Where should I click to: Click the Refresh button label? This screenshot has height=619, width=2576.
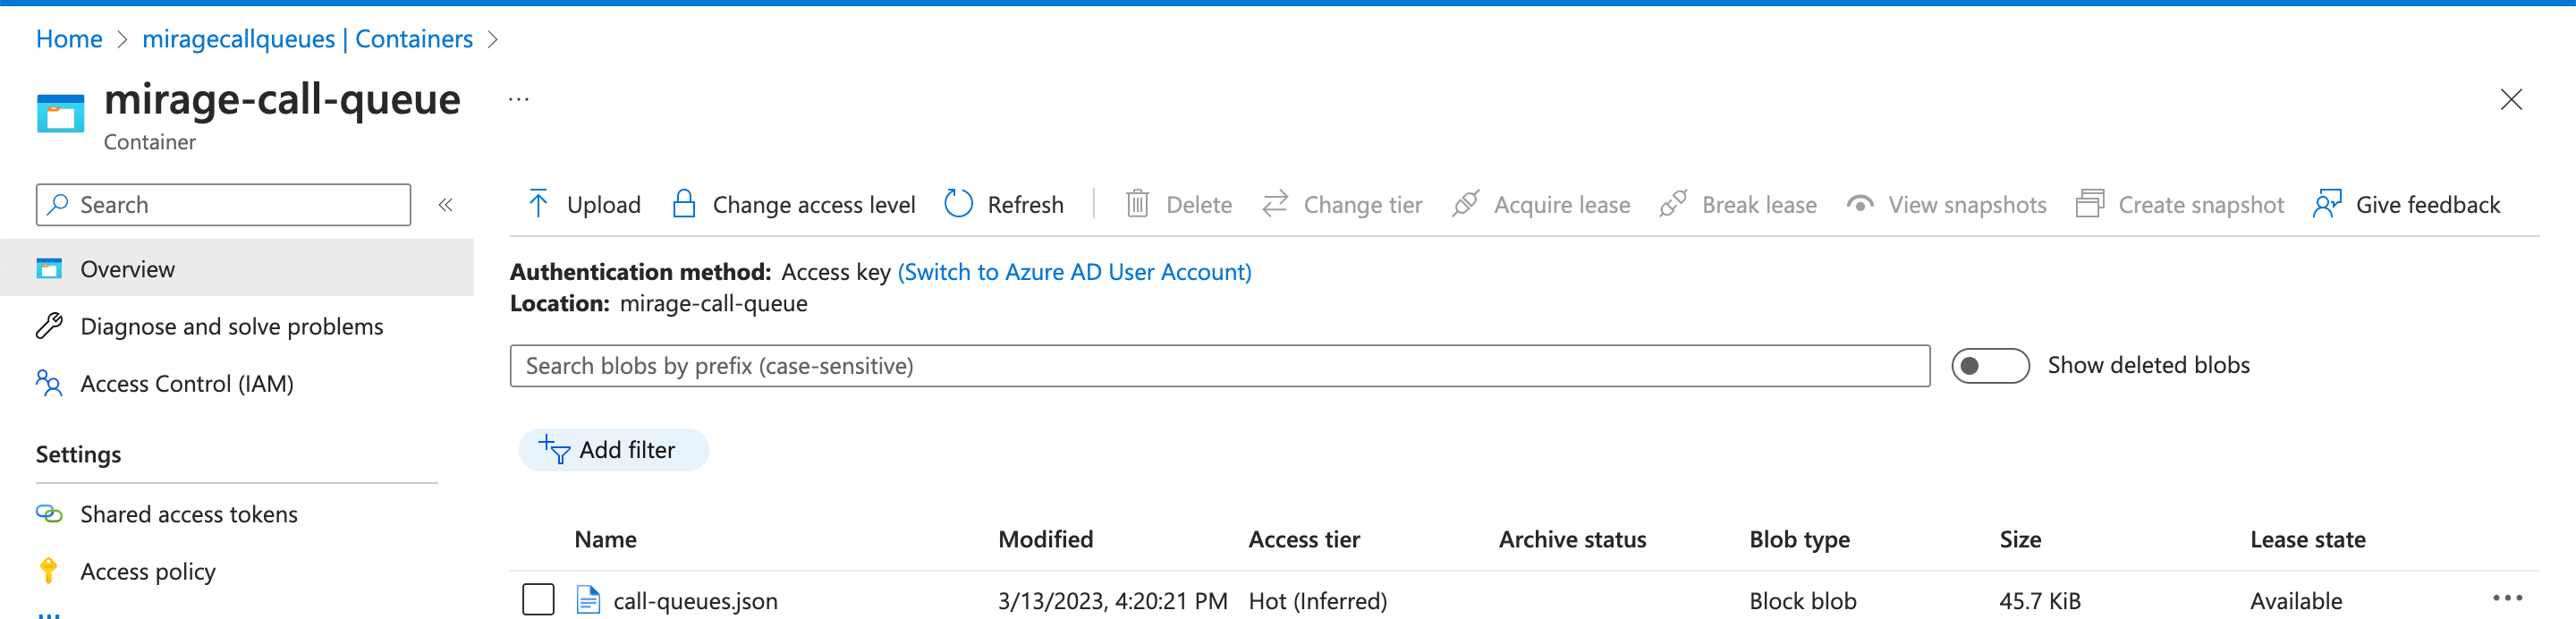pos(1026,205)
